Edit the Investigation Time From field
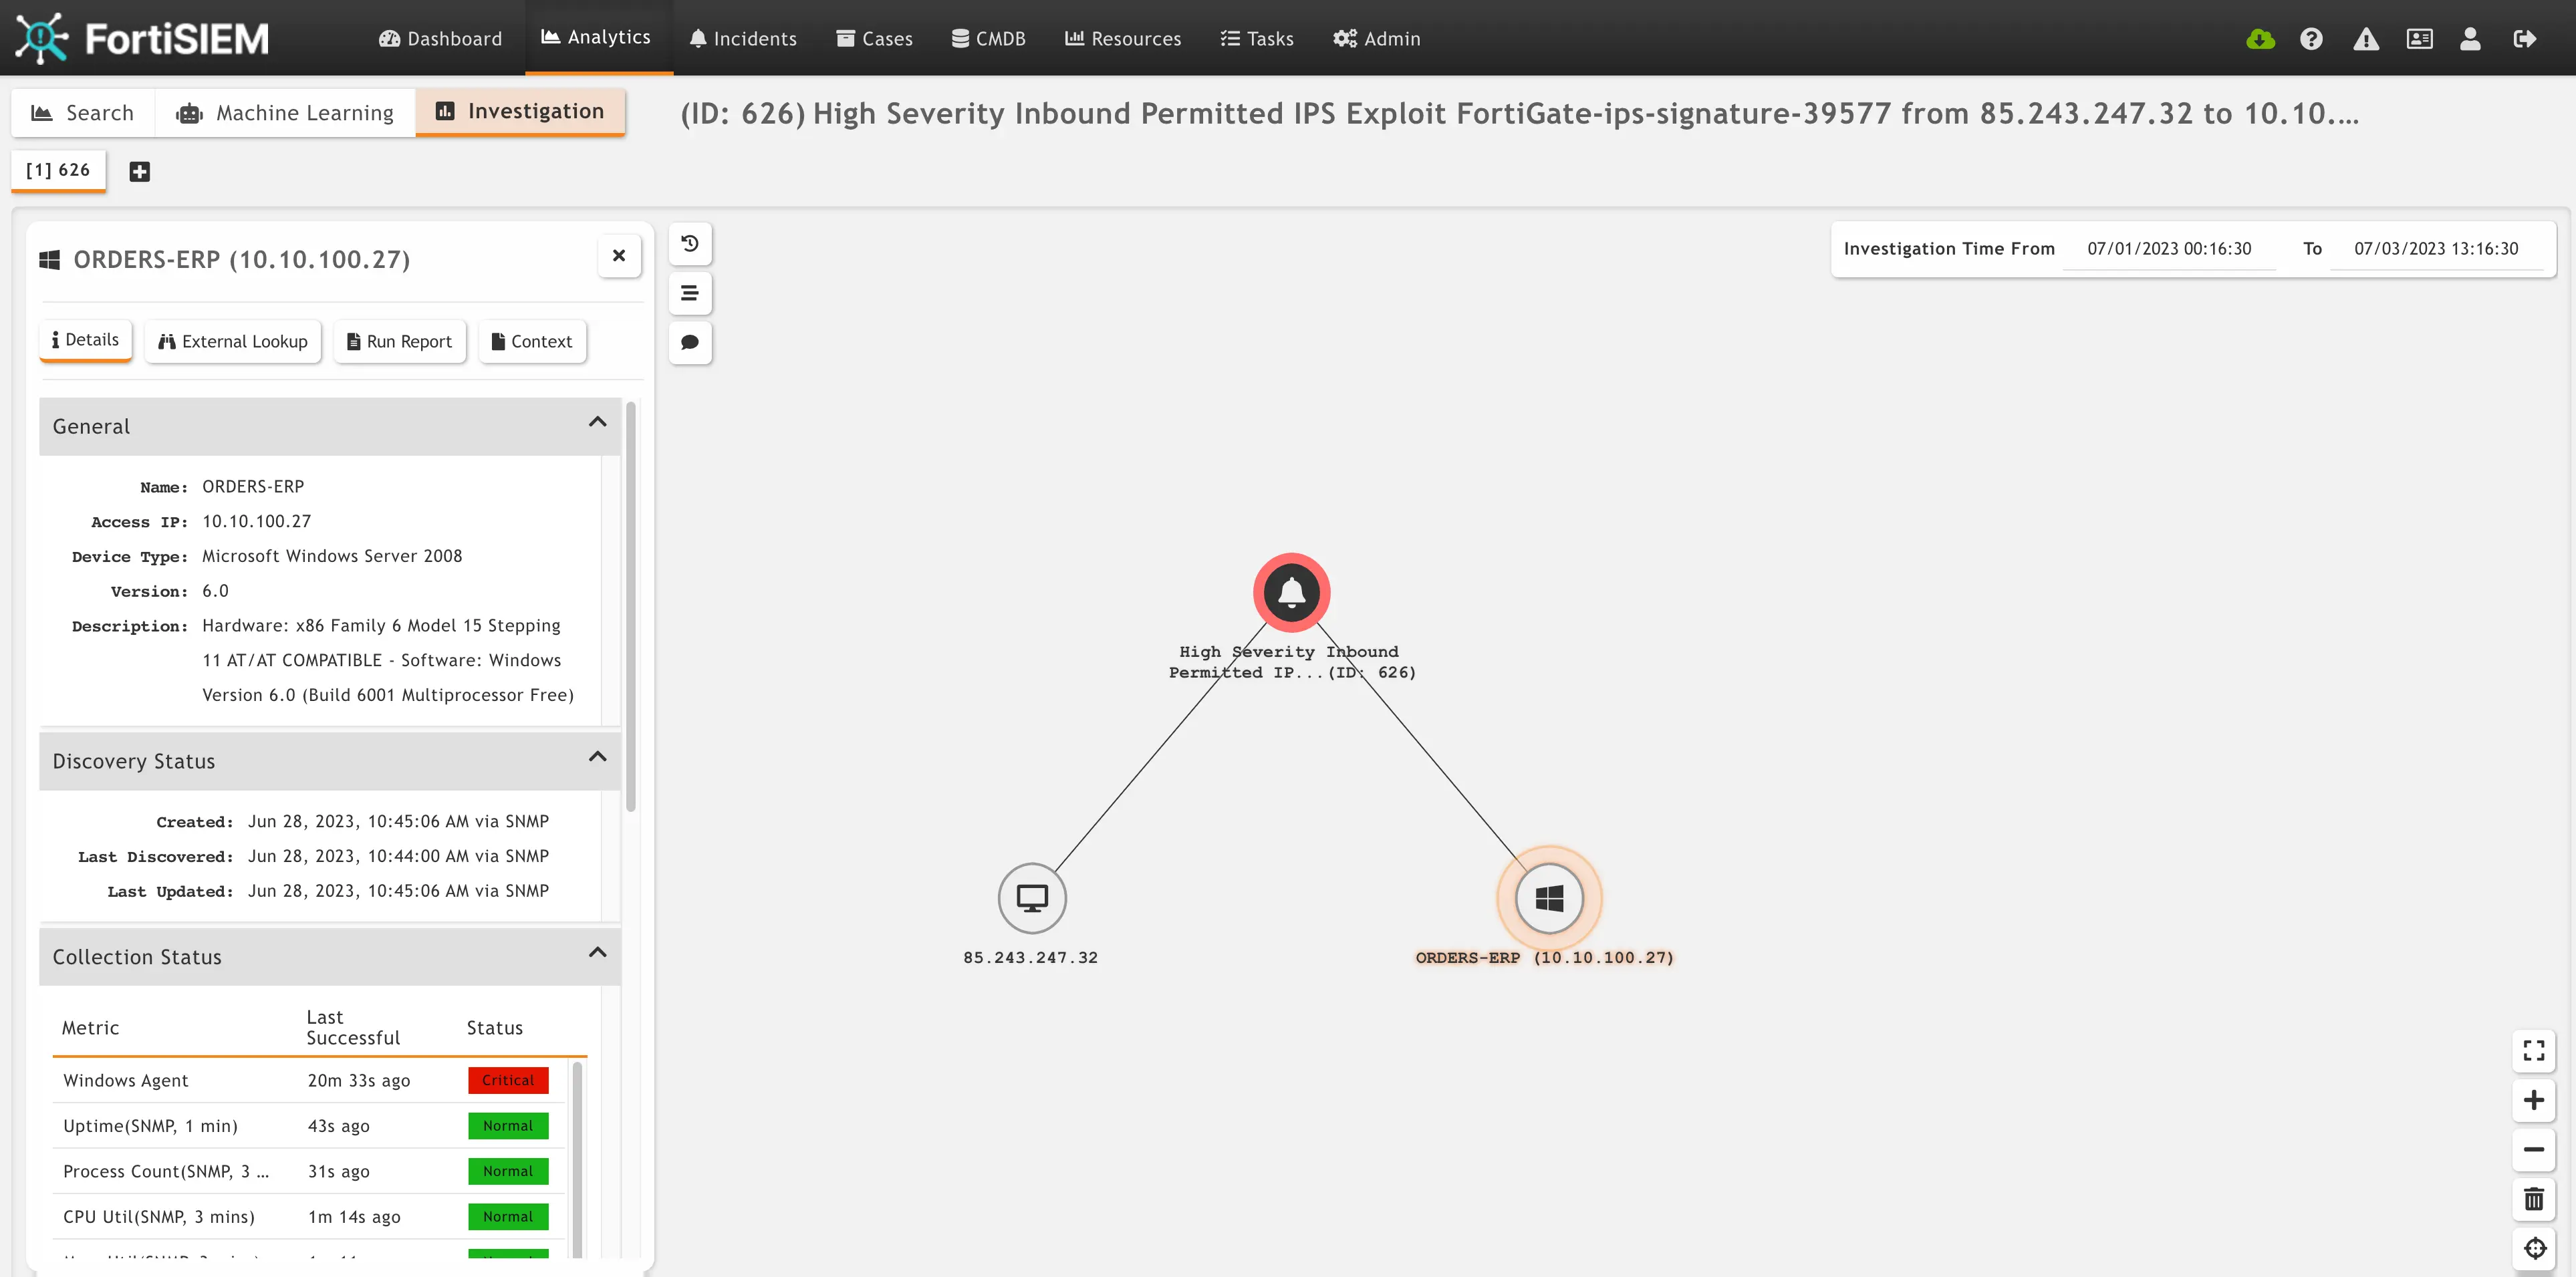Viewport: 2576px width, 1277px height. click(x=2169, y=249)
